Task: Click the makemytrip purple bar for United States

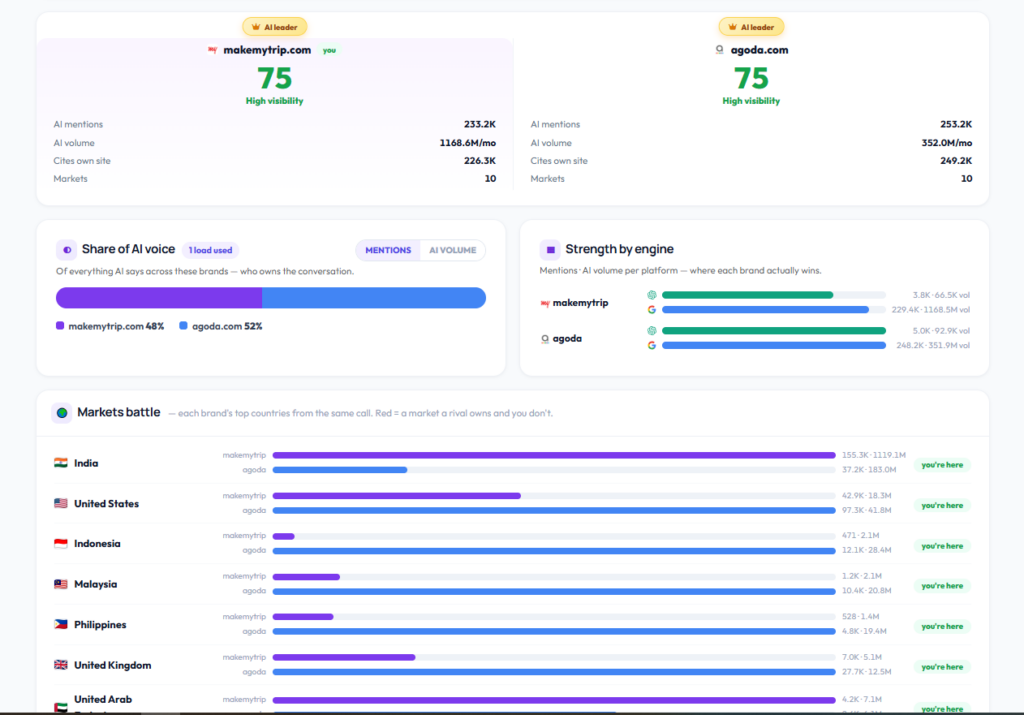Action: tap(396, 496)
